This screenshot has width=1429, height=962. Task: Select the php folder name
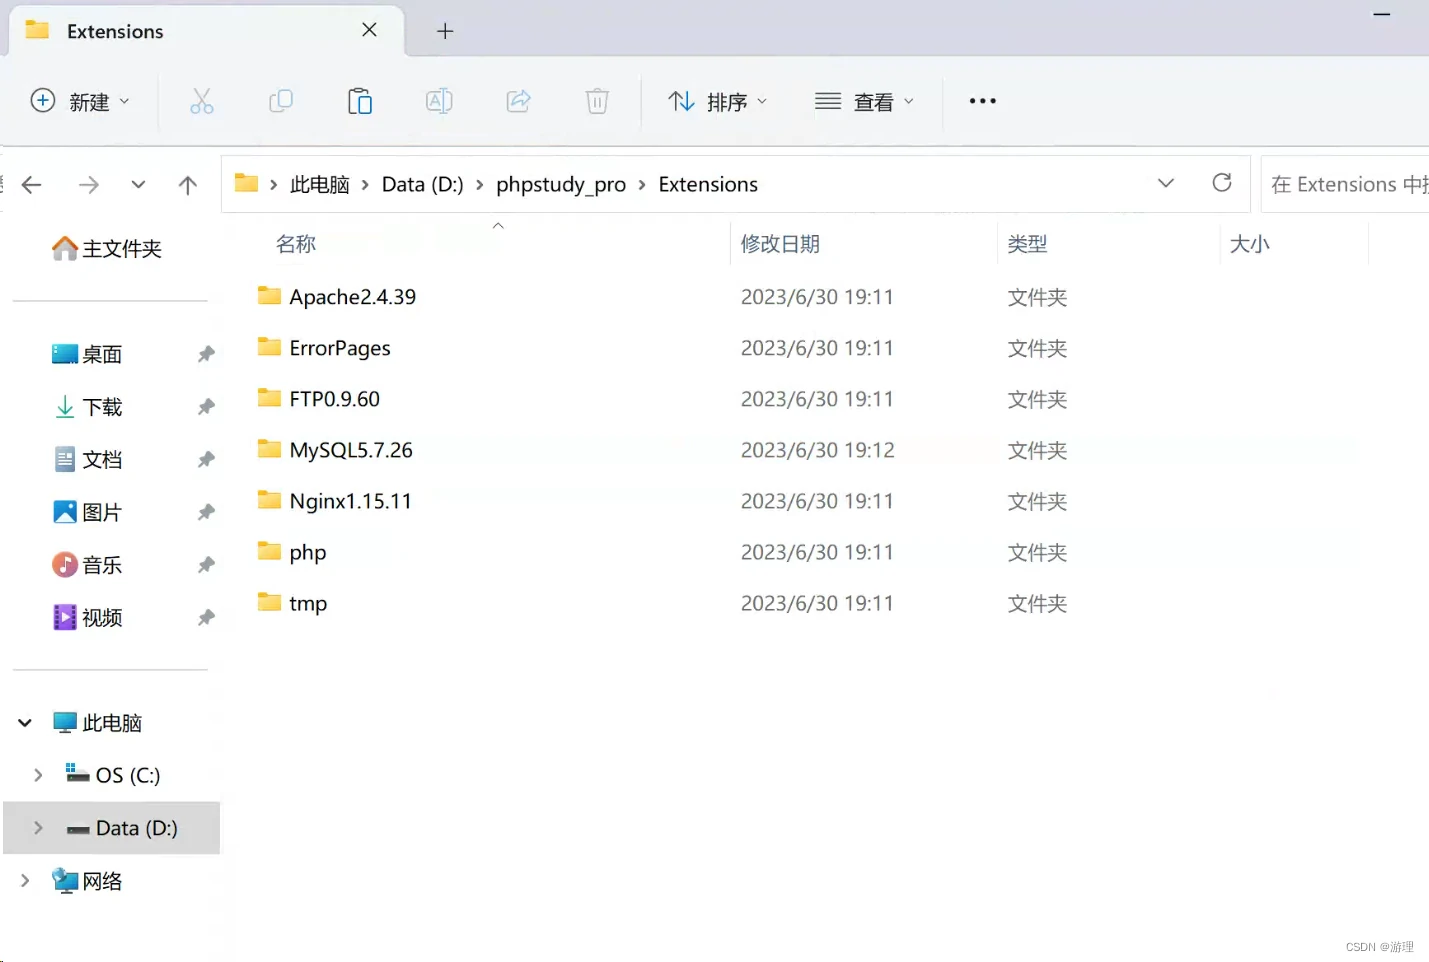308,553
